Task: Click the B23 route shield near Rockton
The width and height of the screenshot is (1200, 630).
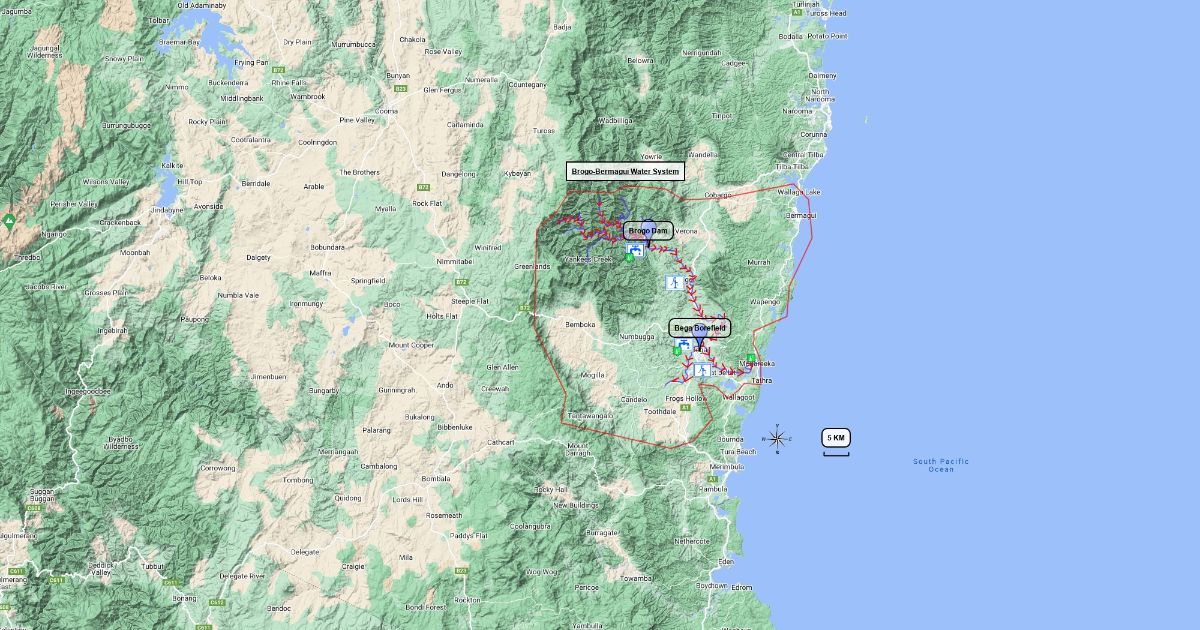Action: click(461, 570)
